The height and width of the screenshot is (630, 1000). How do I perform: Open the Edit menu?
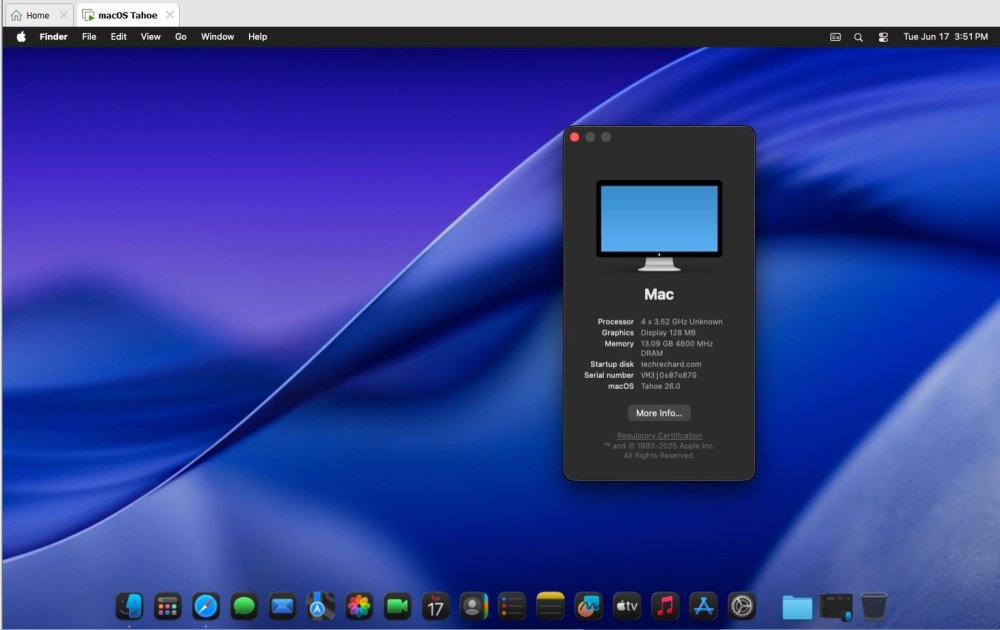pyautogui.click(x=119, y=37)
